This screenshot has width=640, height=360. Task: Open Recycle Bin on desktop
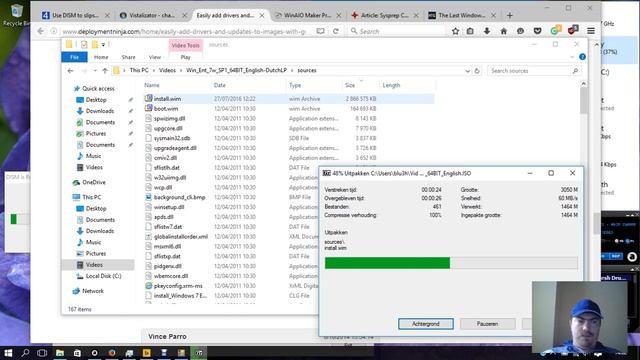coord(16,15)
